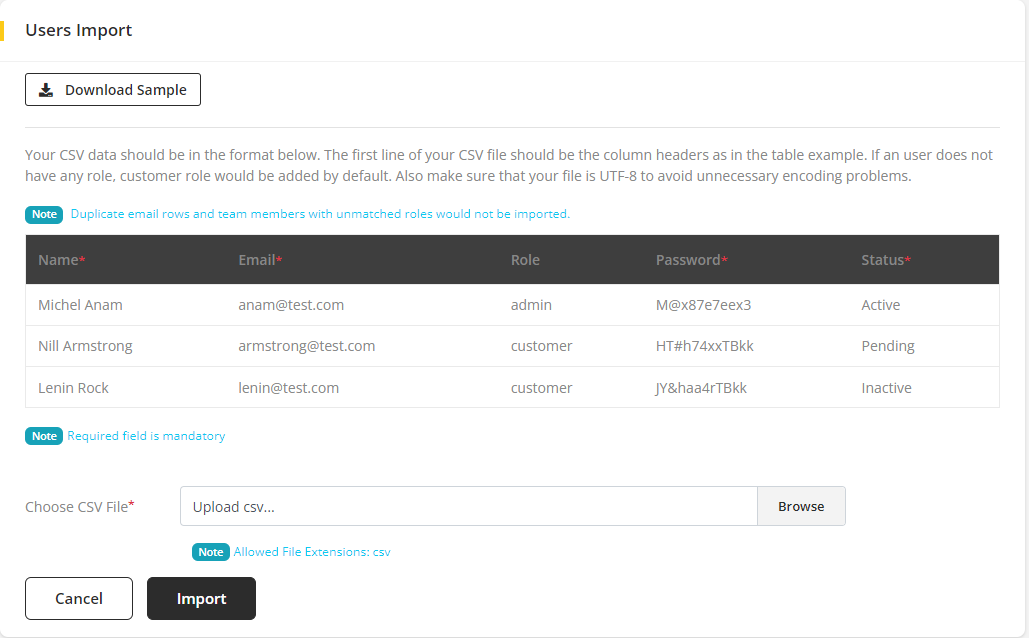1029x638 pixels.
Task: Select the Pending status cell
Action: tap(887, 346)
